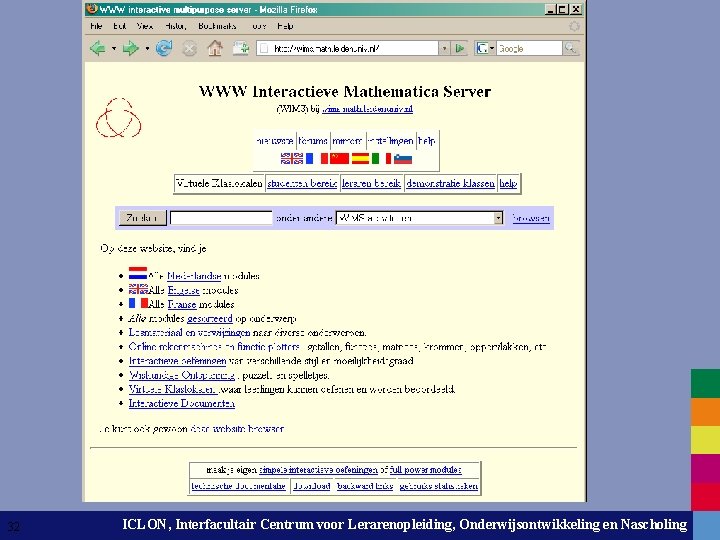Open the technische documentatie link
This screenshot has height=540, width=720.
238,485
